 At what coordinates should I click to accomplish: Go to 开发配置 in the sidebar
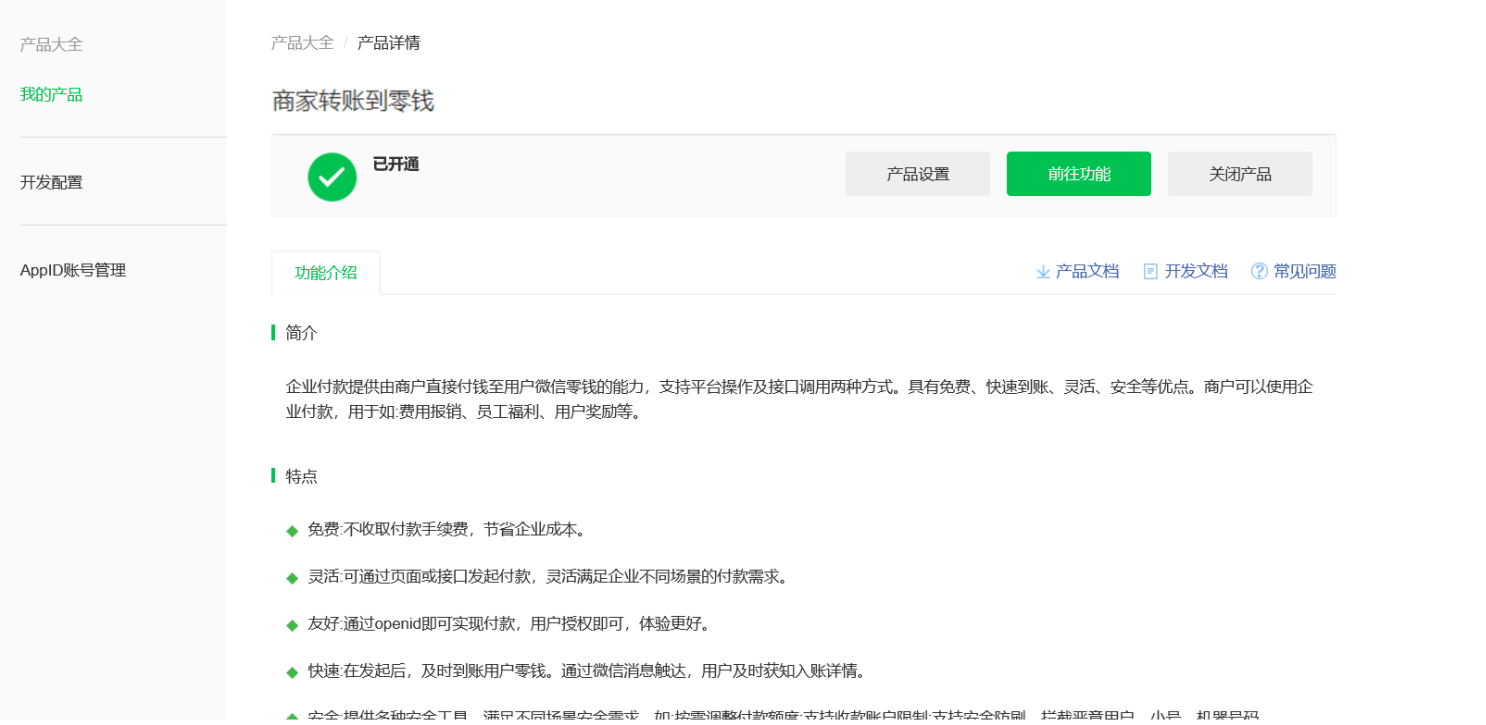tap(51, 182)
